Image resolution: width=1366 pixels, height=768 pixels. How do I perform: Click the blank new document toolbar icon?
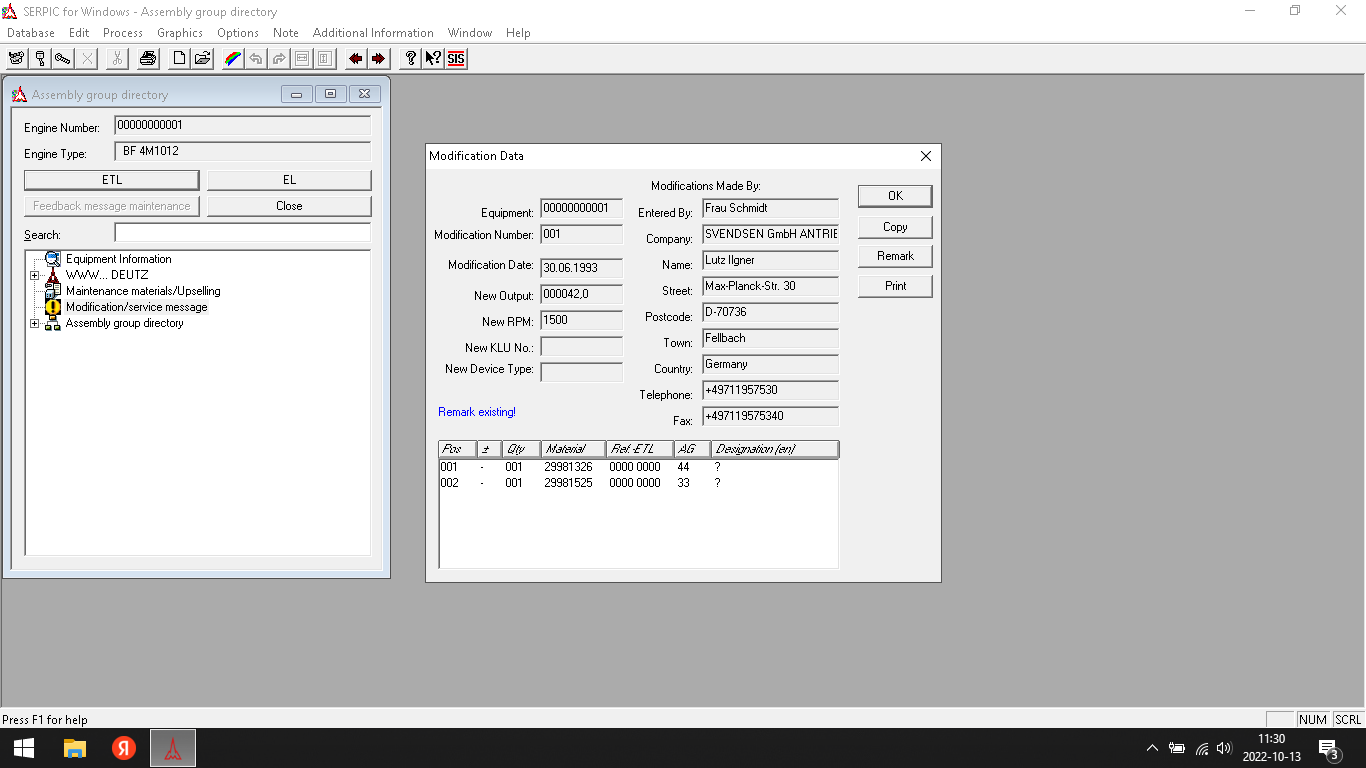[179, 59]
